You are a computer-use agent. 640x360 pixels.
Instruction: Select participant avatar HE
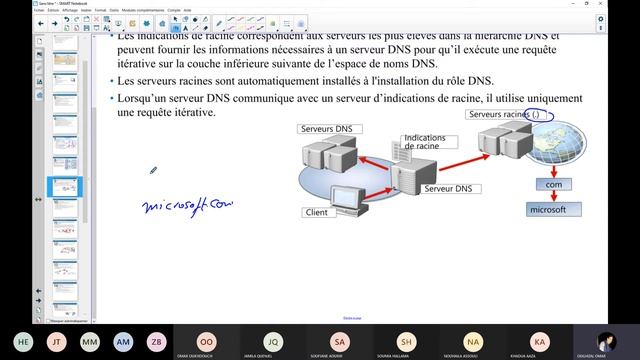tap(23, 342)
